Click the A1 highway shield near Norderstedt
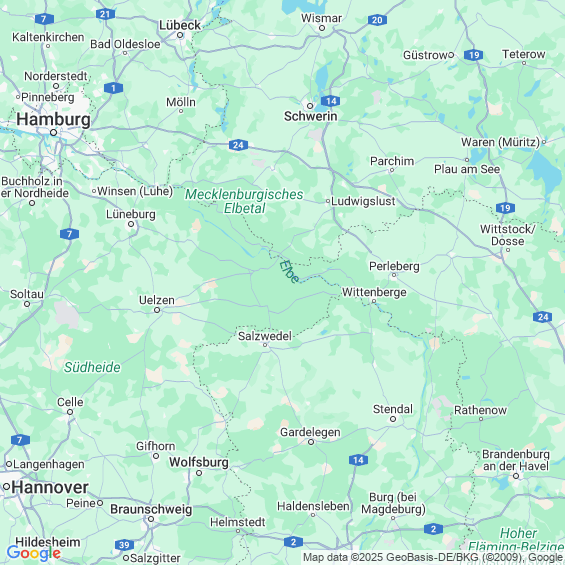The width and height of the screenshot is (565, 565). click(114, 88)
